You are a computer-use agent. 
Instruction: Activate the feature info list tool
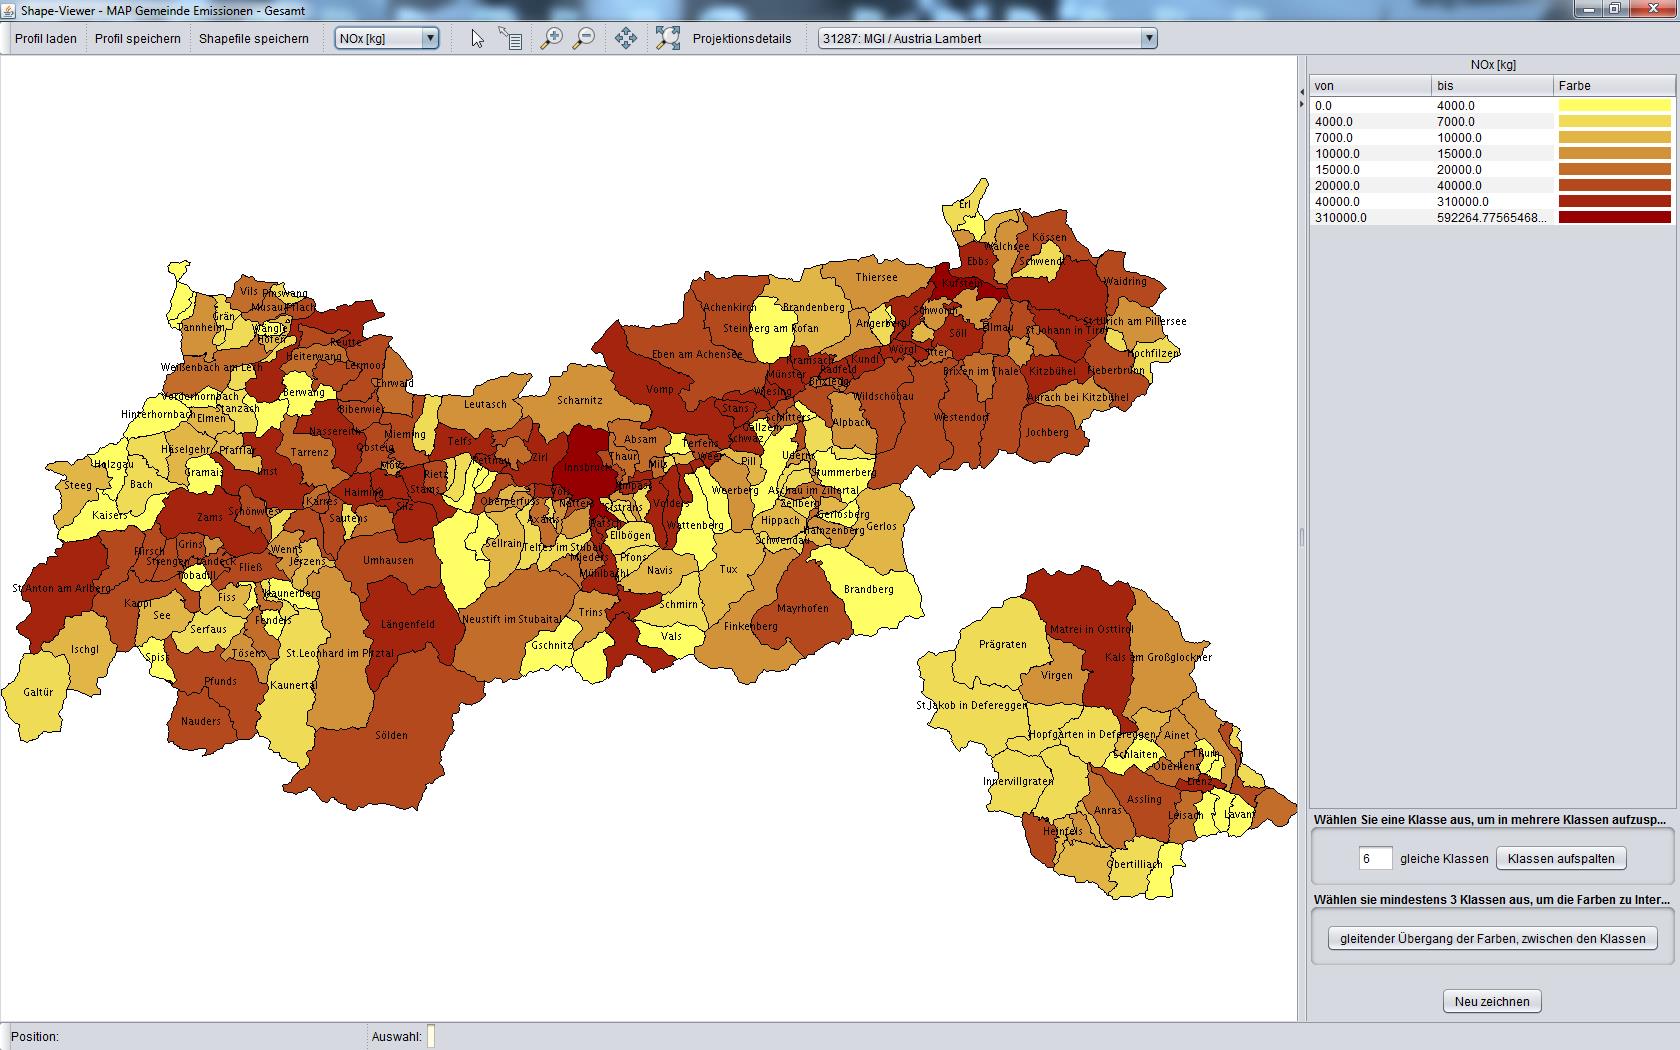(510, 39)
